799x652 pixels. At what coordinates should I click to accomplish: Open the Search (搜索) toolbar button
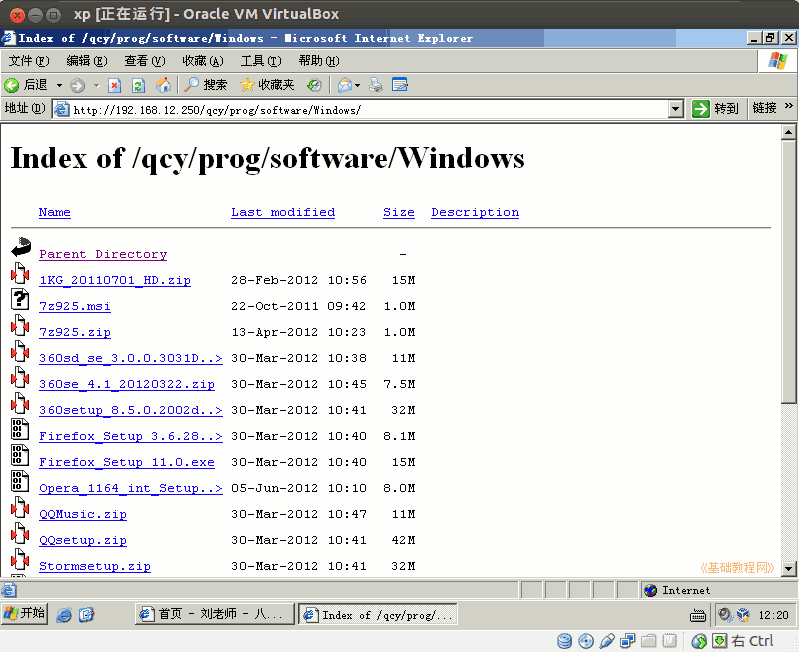click(205, 85)
